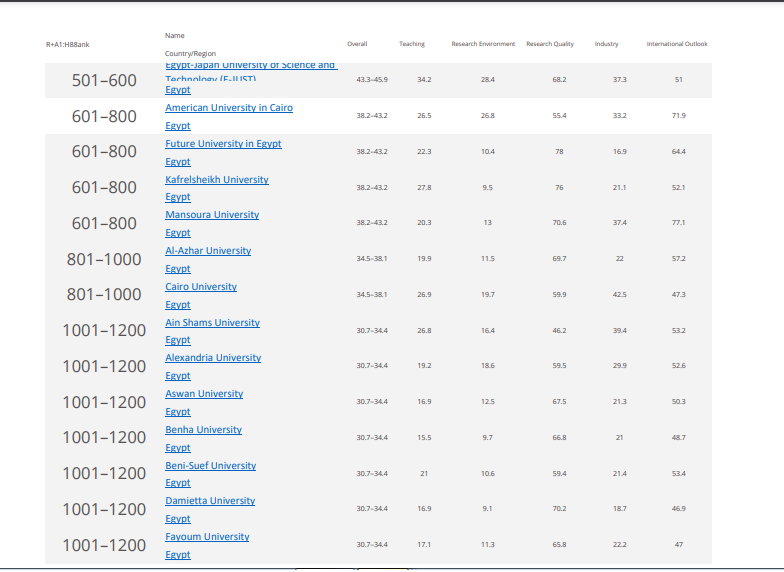Click the Al-Azhar University link

(208, 251)
